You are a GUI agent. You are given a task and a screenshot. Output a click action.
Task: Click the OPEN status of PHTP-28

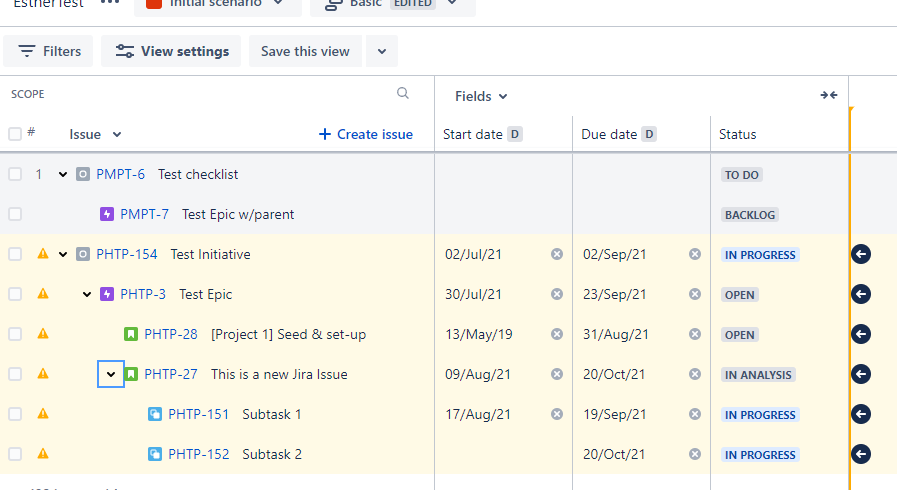[740, 335]
